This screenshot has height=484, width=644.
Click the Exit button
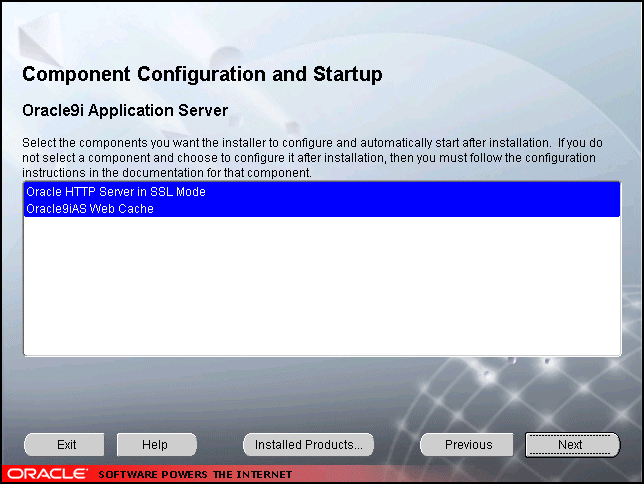click(x=64, y=445)
